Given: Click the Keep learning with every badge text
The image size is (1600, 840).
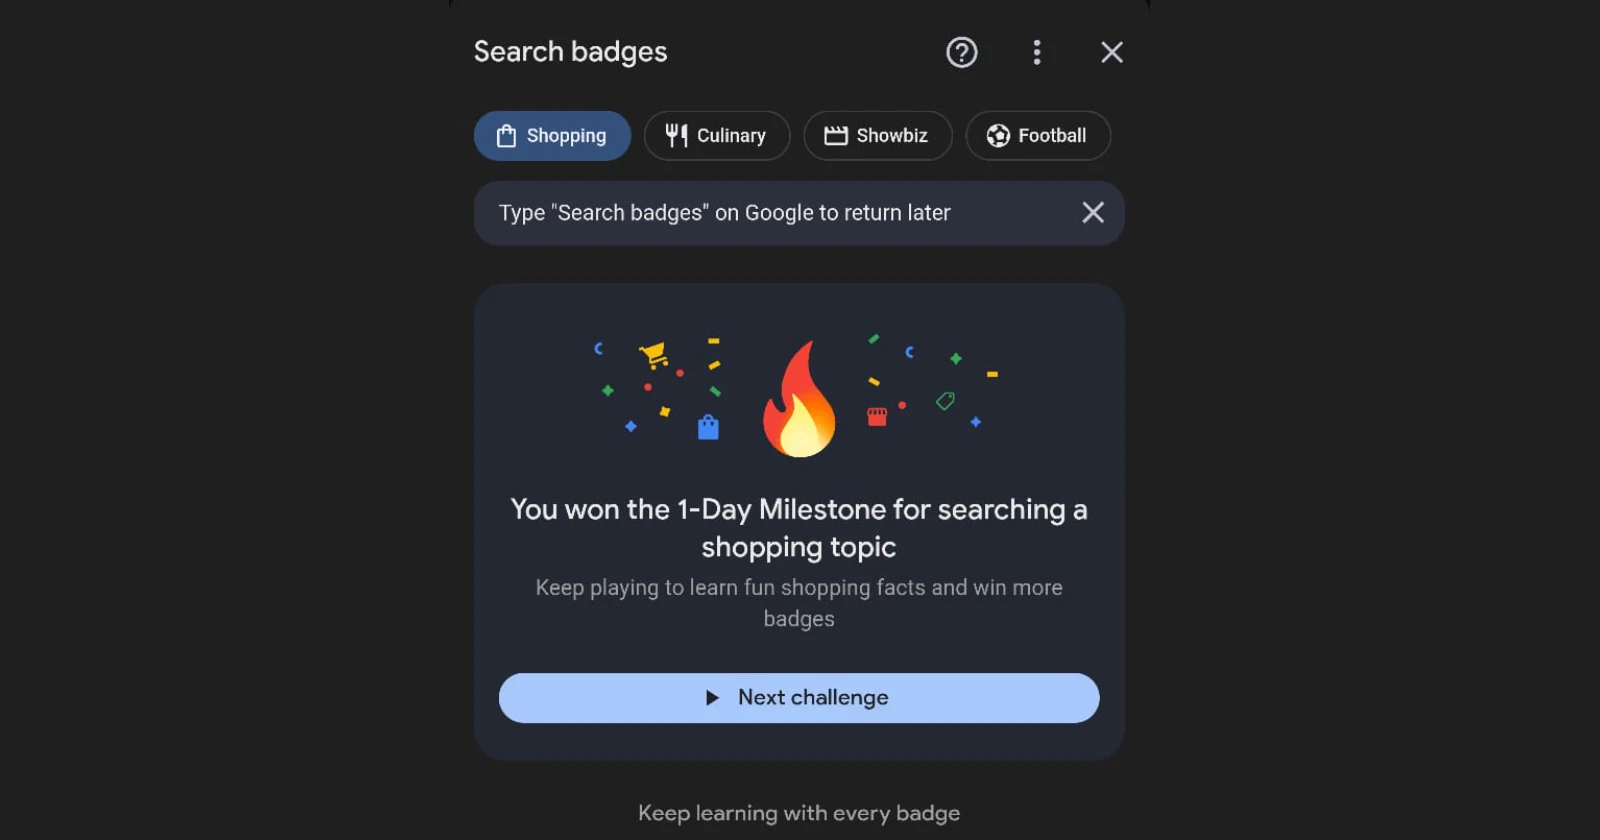Looking at the screenshot, I should pos(798,812).
